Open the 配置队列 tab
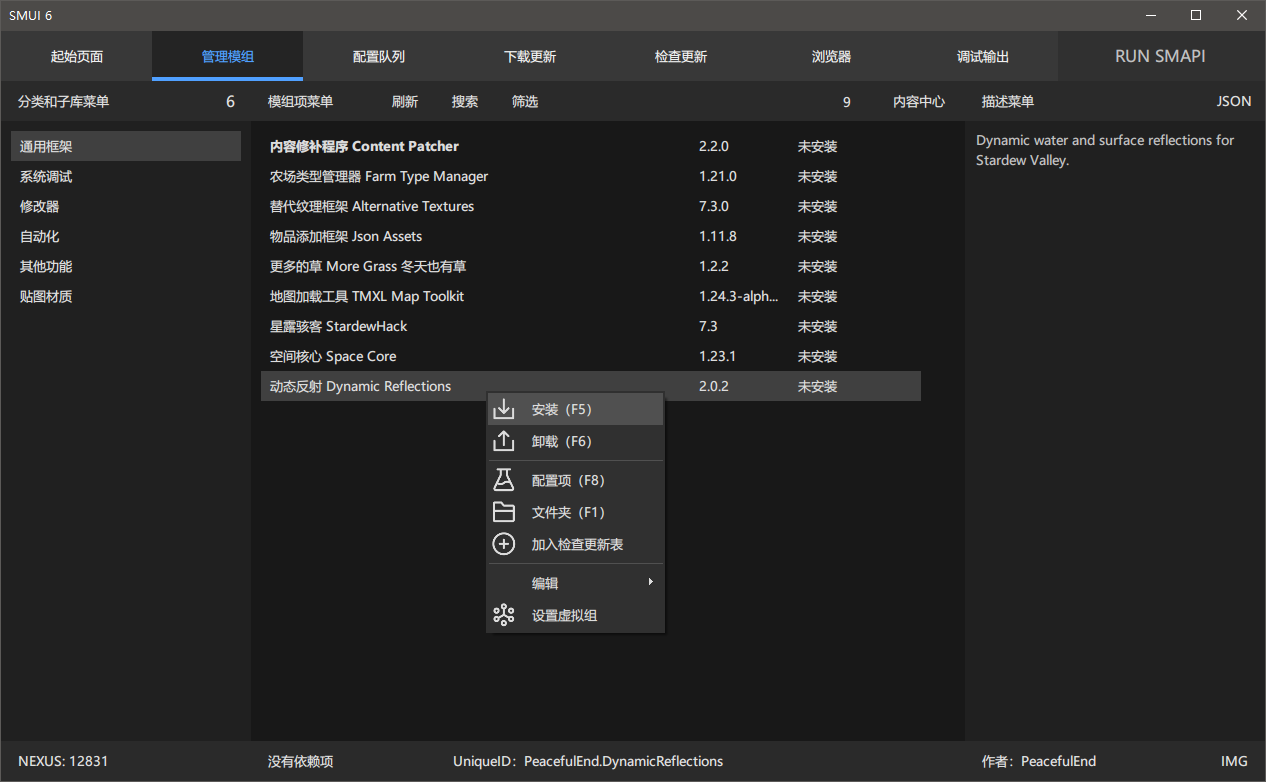Screen dimensions: 1266x782 (x=379, y=56)
